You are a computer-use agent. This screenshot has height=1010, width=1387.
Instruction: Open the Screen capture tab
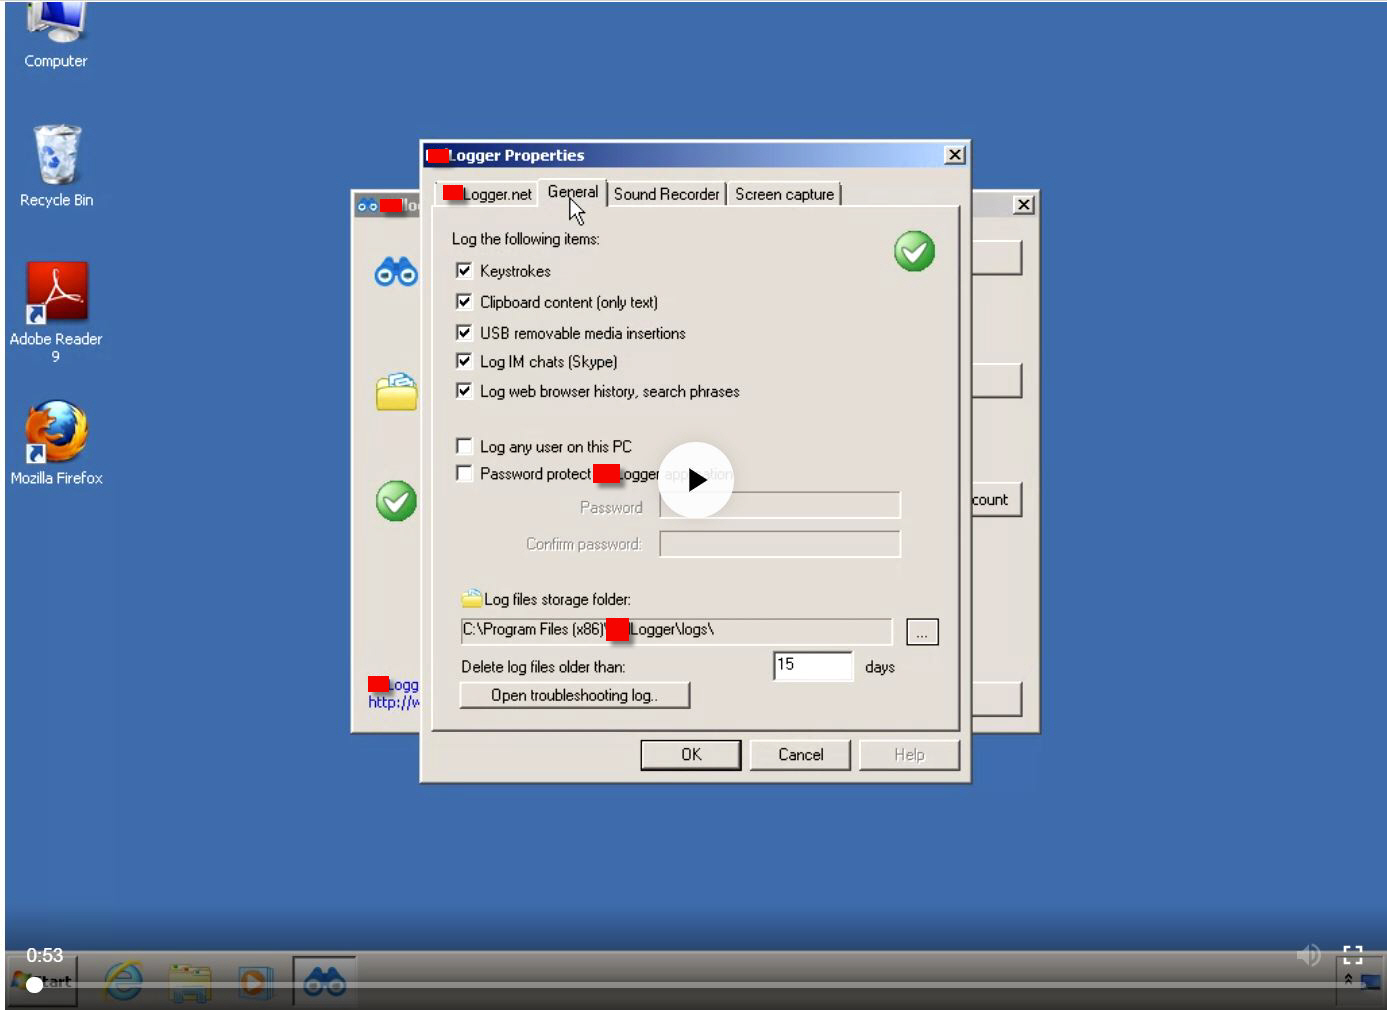784,194
